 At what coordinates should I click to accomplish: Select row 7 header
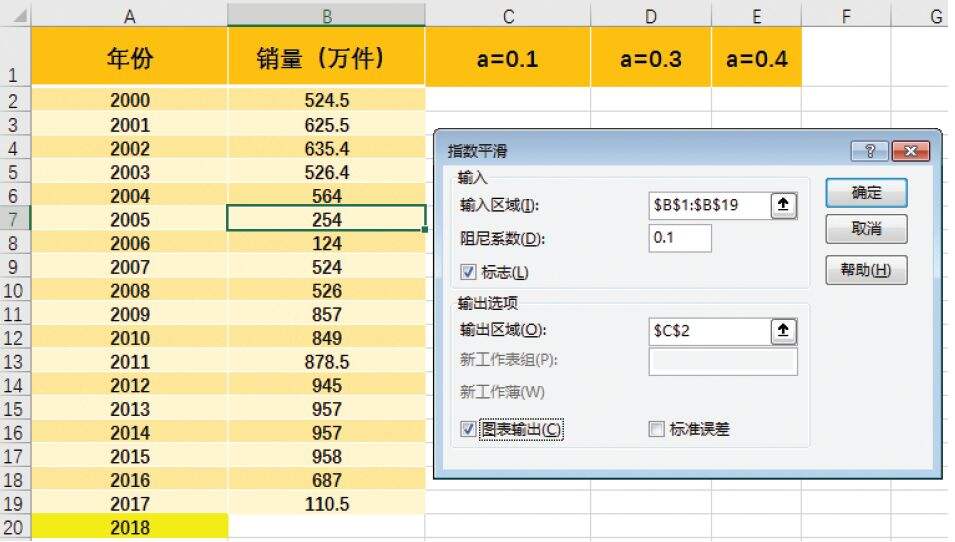[x=15, y=219]
